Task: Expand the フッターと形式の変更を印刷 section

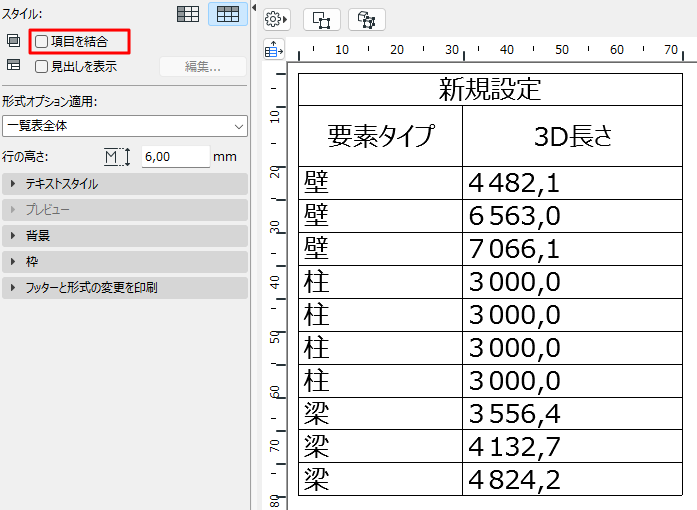Action: [x=125, y=288]
